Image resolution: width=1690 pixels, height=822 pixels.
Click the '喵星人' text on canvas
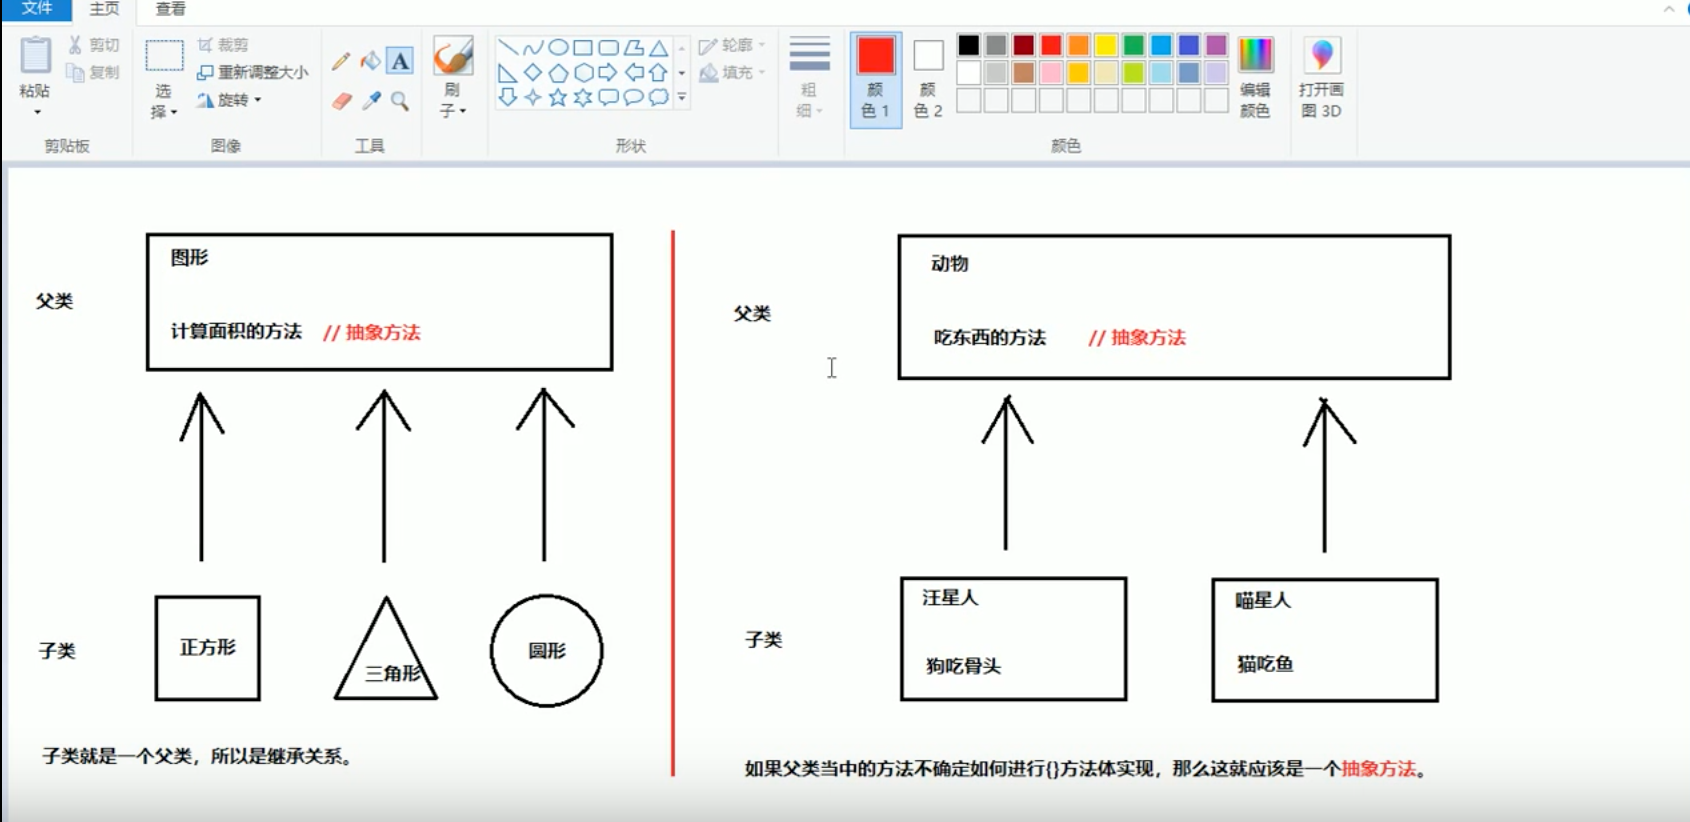[x=1263, y=600]
